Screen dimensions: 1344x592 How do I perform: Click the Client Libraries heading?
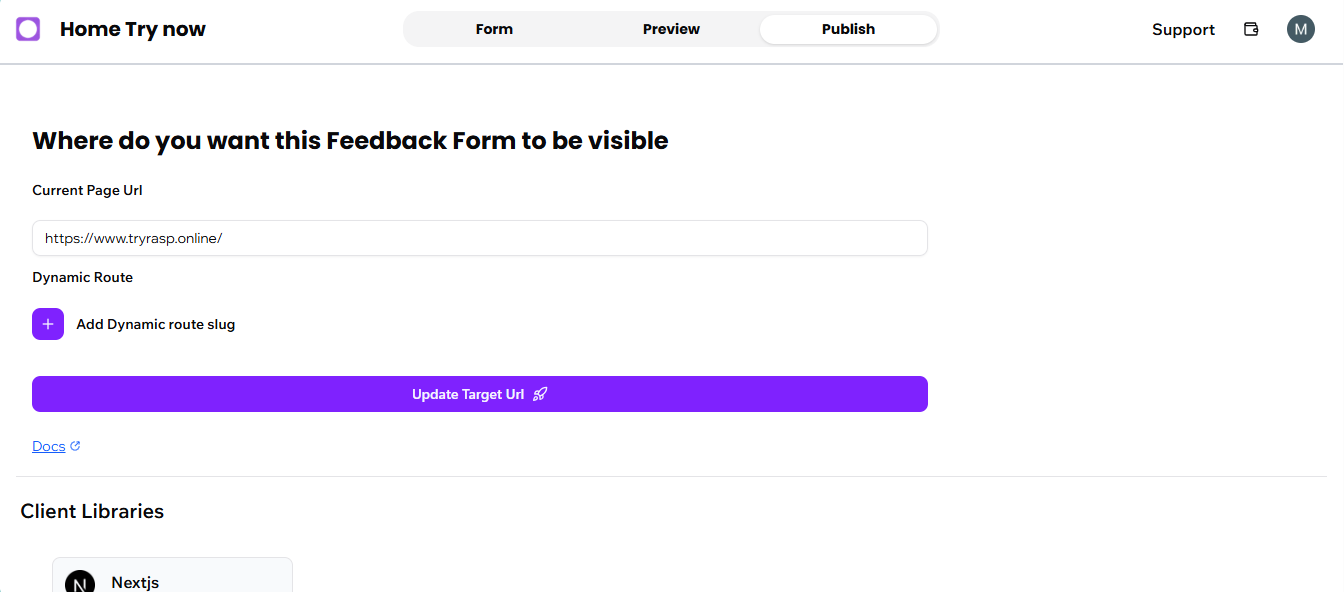[x=92, y=511]
